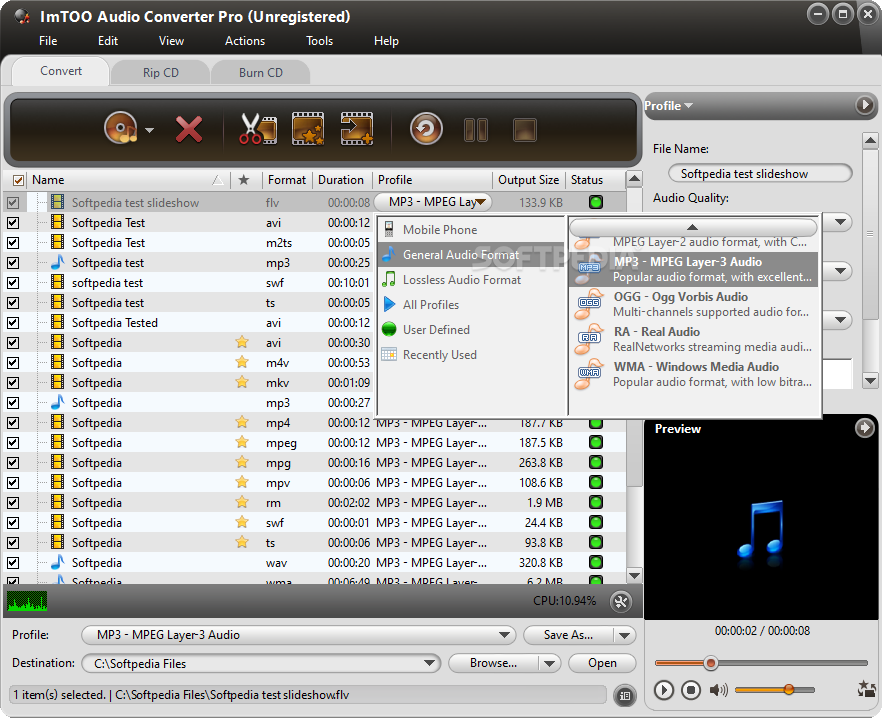Click the star on Softpedia mkv row
Screen dimensions: 882x718
242,383
